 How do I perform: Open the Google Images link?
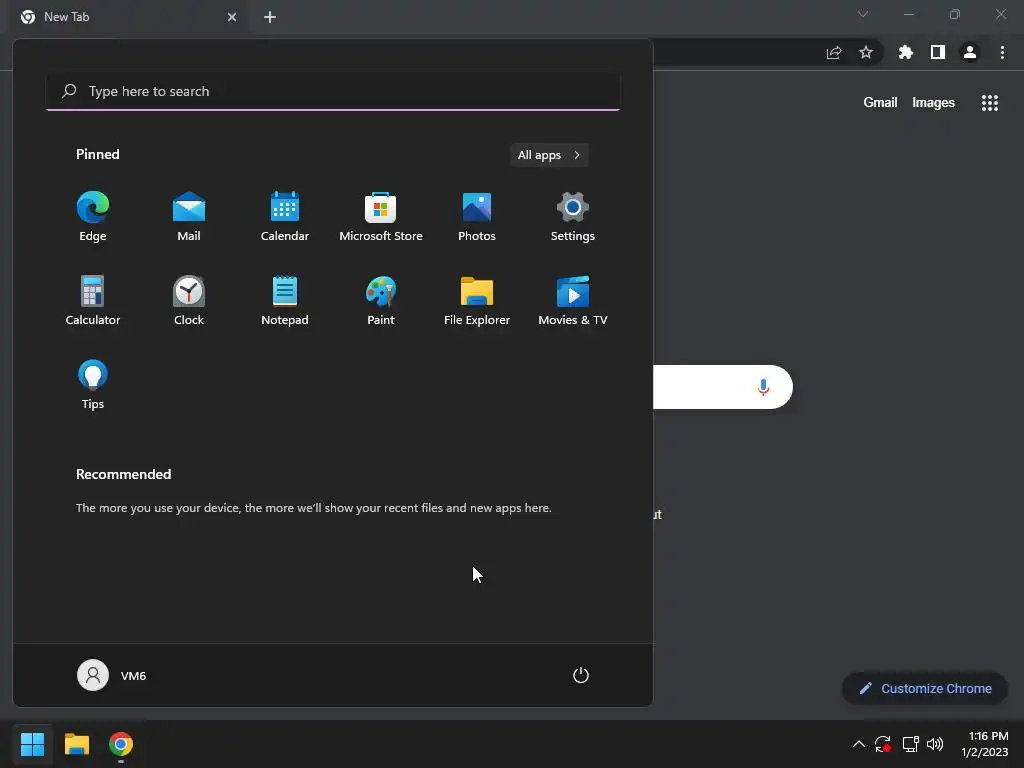933,103
